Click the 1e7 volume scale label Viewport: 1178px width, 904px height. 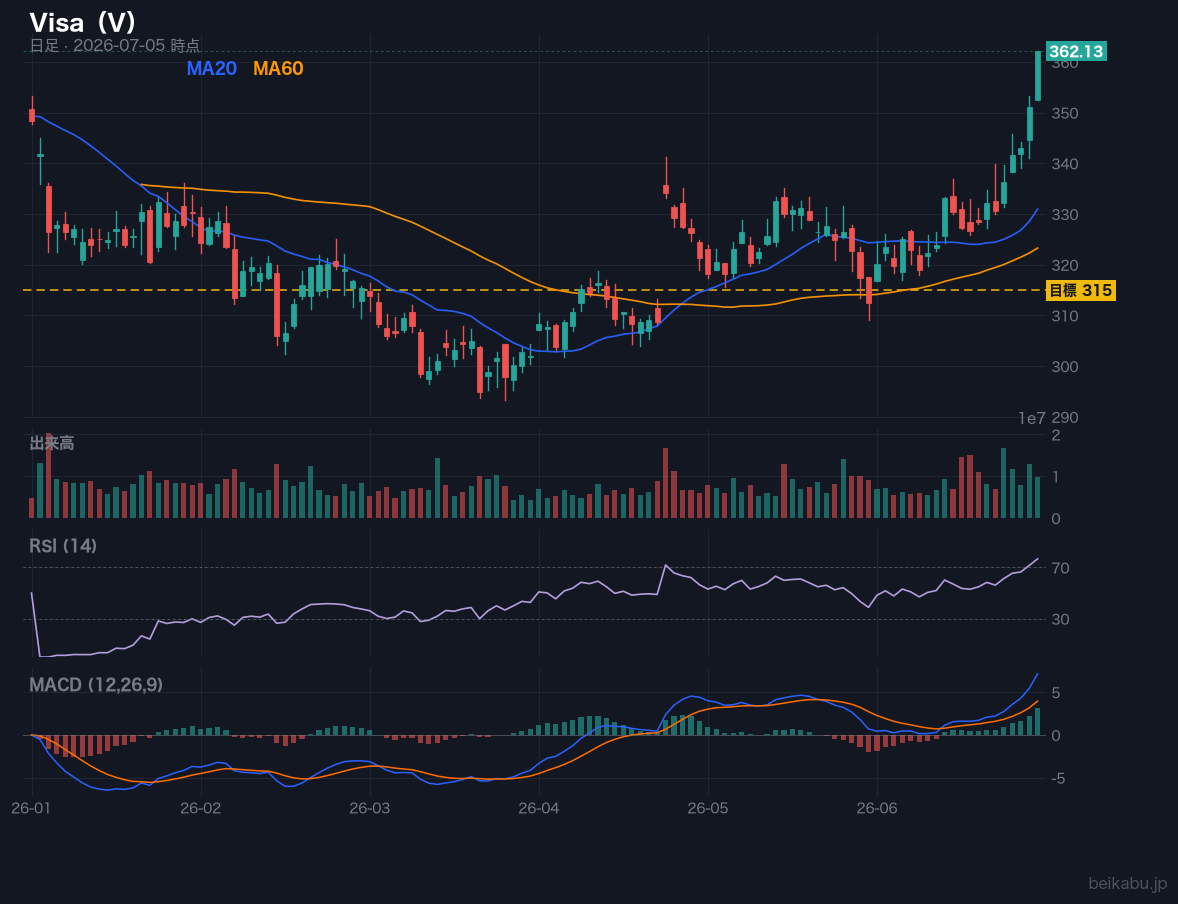1032,418
